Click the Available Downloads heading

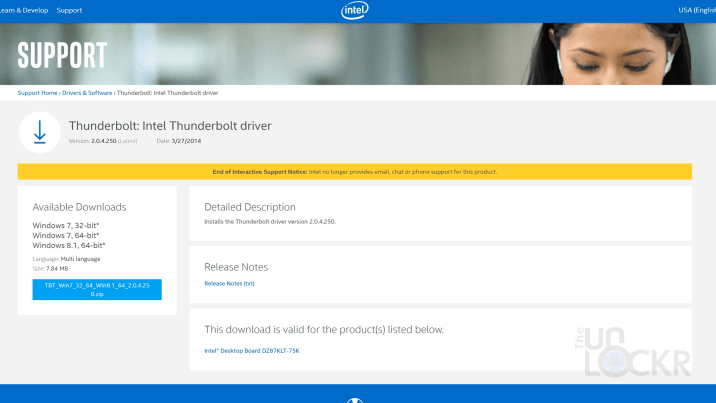79,207
